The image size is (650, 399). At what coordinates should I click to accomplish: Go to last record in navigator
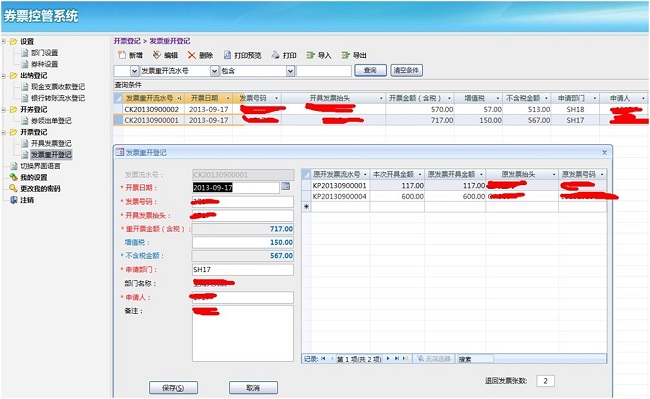tap(396, 358)
